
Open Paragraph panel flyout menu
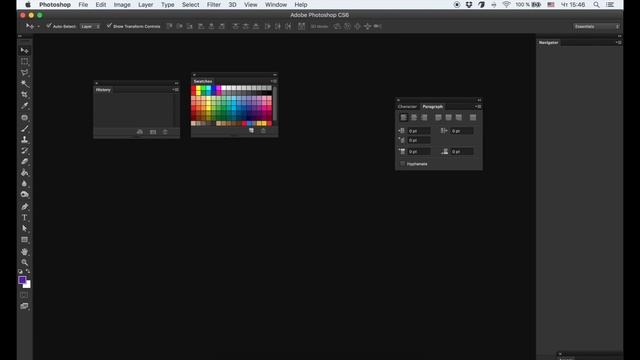[x=478, y=107]
